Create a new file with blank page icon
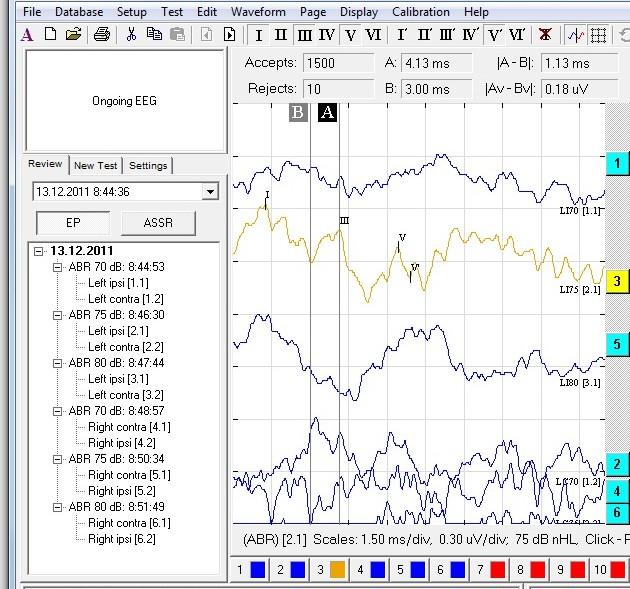Screen dimensions: 630x589 tap(50, 34)
